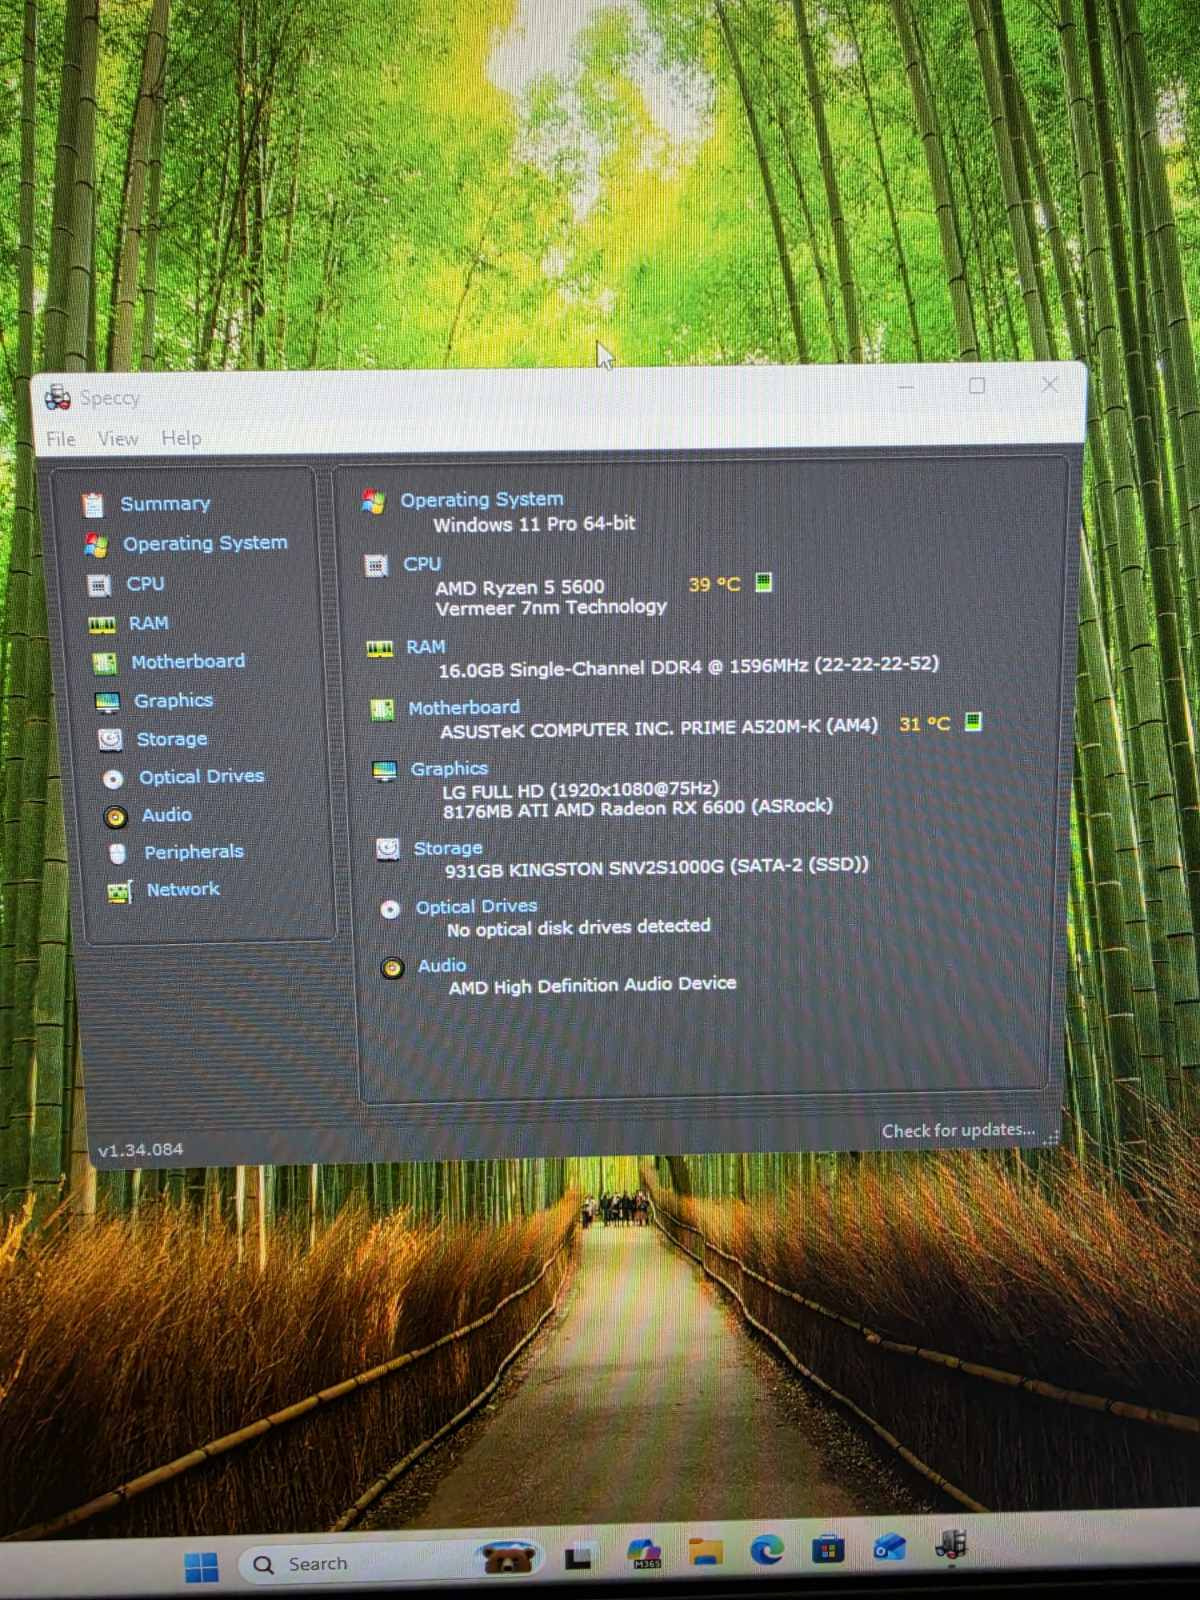This screenshot has width=1200, height=1600.
Task: Open File Explorer from the taskbar
Action: click(706, 1552)
